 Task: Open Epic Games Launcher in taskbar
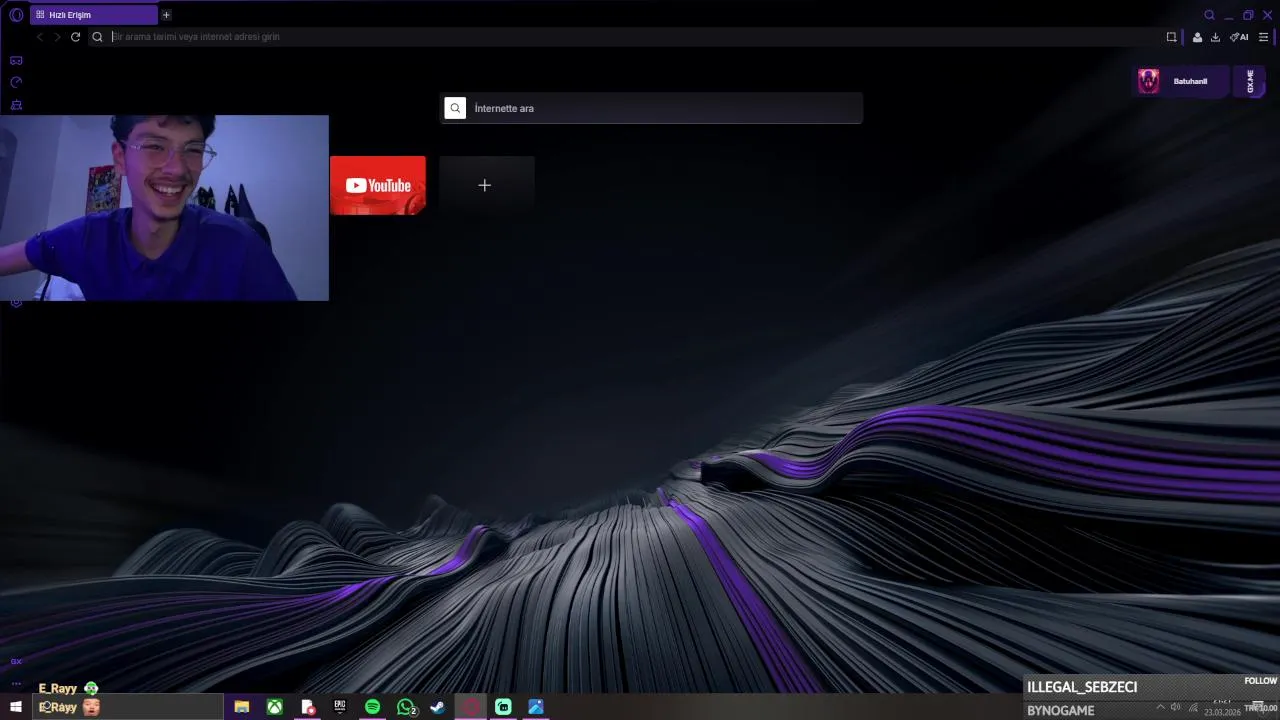(x=340, y=707)
